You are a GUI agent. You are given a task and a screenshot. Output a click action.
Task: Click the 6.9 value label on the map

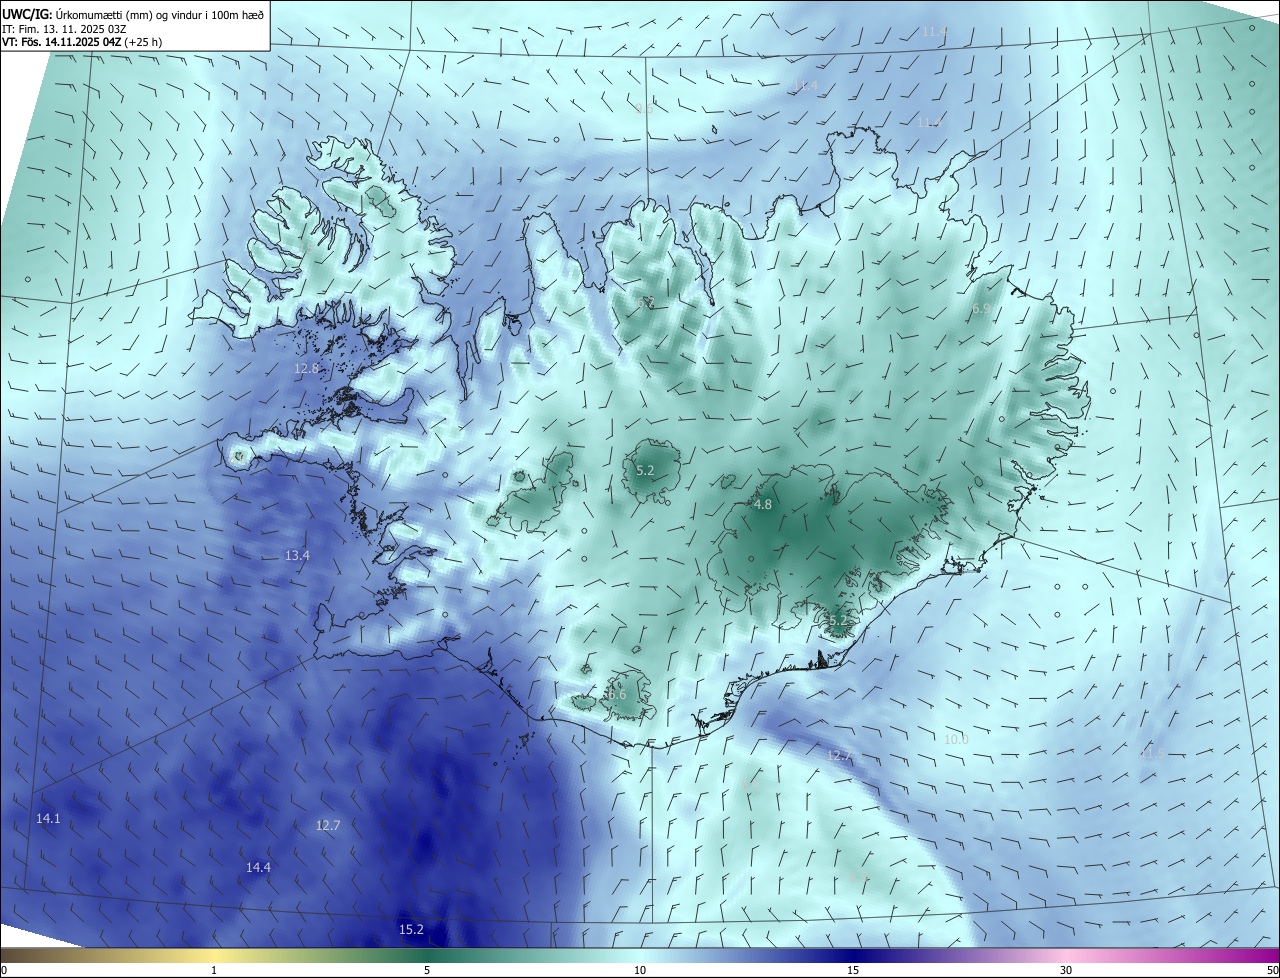pyautogui.click(x=980, y=309)
